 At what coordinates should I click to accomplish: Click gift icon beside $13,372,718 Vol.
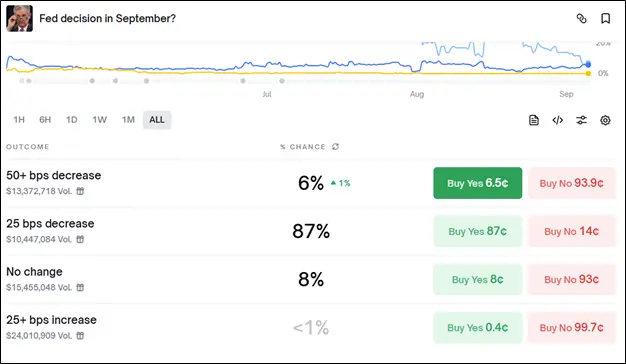tap(80, 191)
